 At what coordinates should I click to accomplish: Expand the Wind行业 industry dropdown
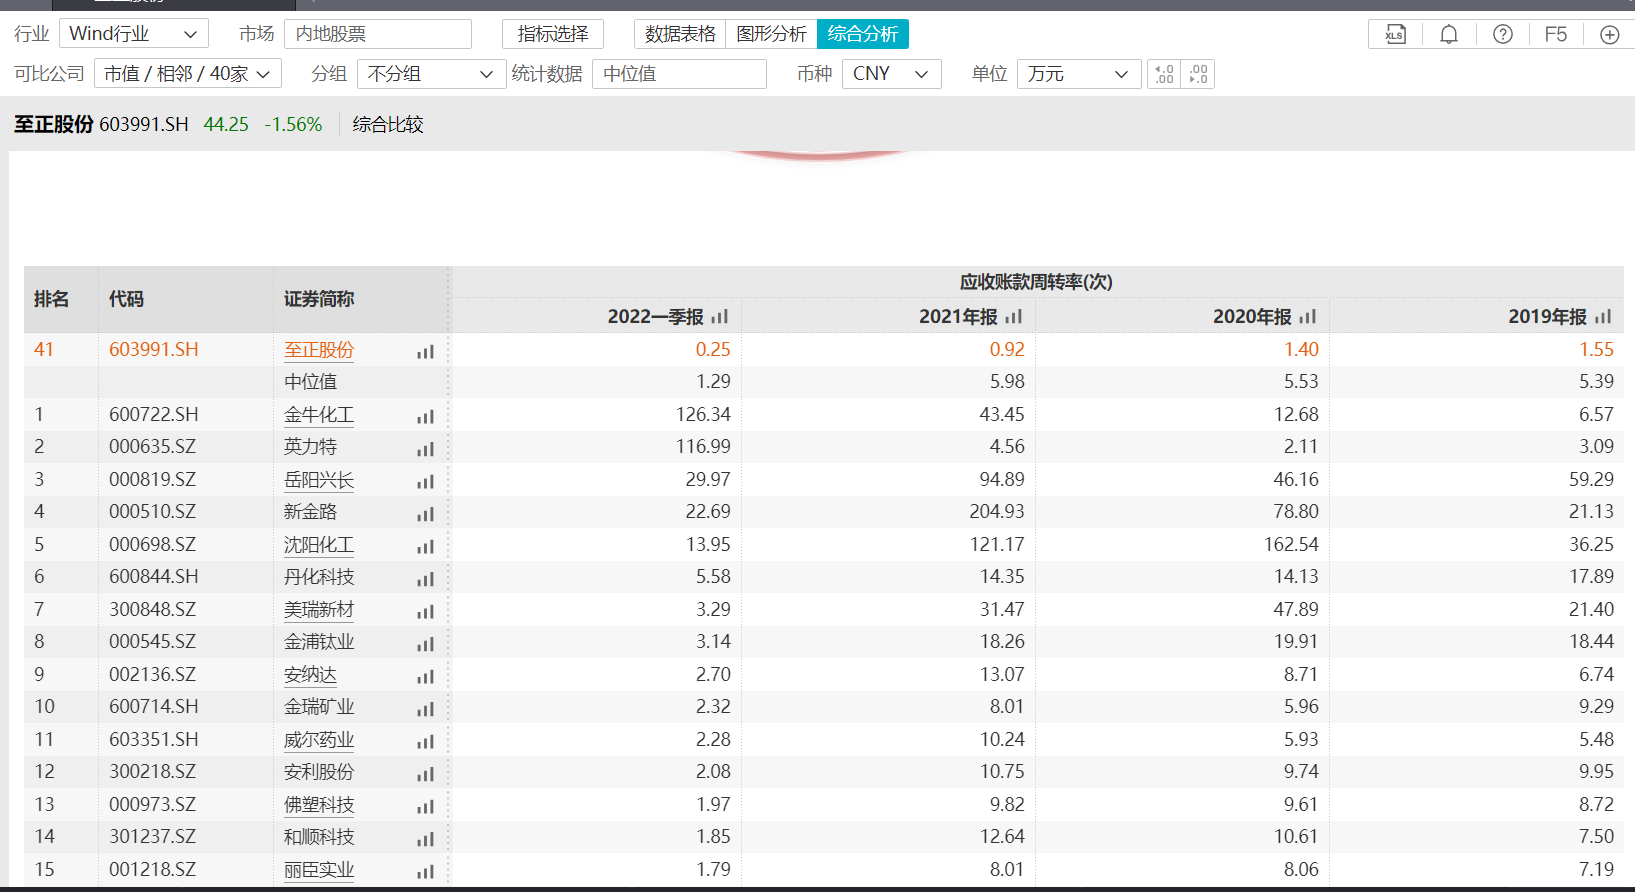(x=133, y=34)
